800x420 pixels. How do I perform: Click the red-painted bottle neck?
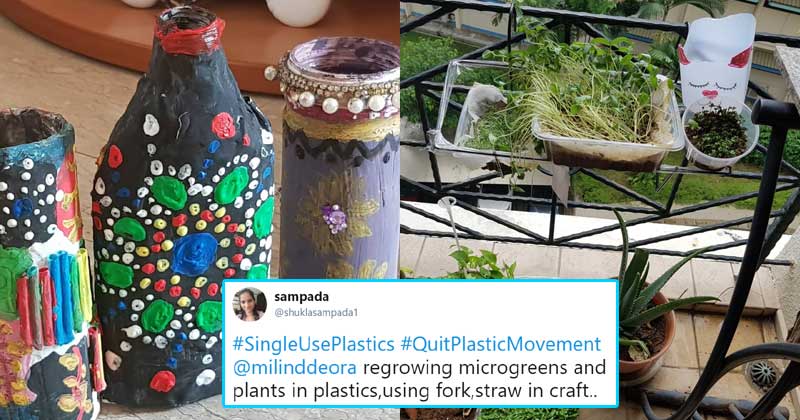190,32
